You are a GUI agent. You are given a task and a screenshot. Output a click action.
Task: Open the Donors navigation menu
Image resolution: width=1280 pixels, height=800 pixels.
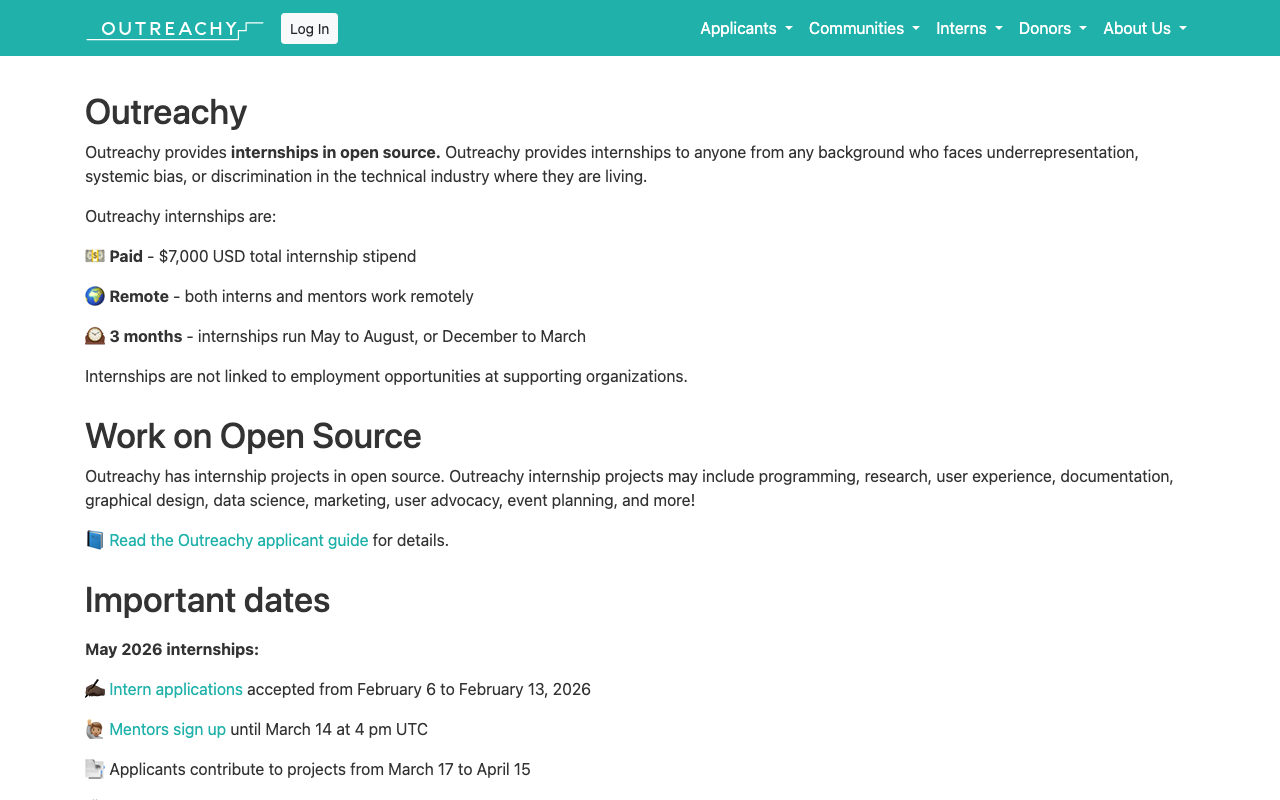[x=1052, y=28]
